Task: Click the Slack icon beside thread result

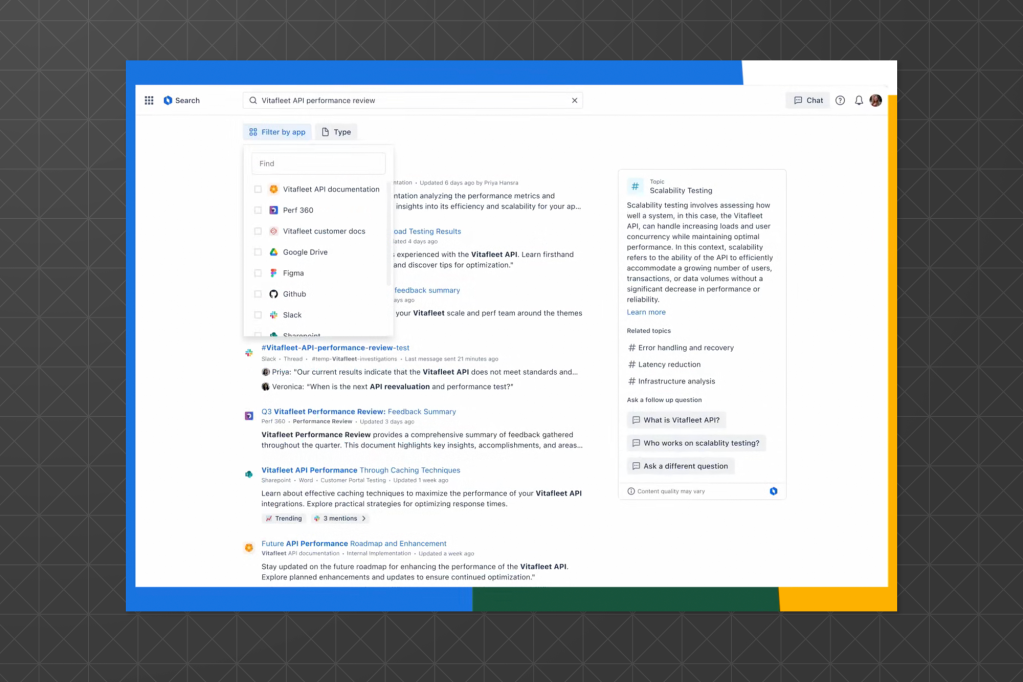Action: [x=249, y=352]
